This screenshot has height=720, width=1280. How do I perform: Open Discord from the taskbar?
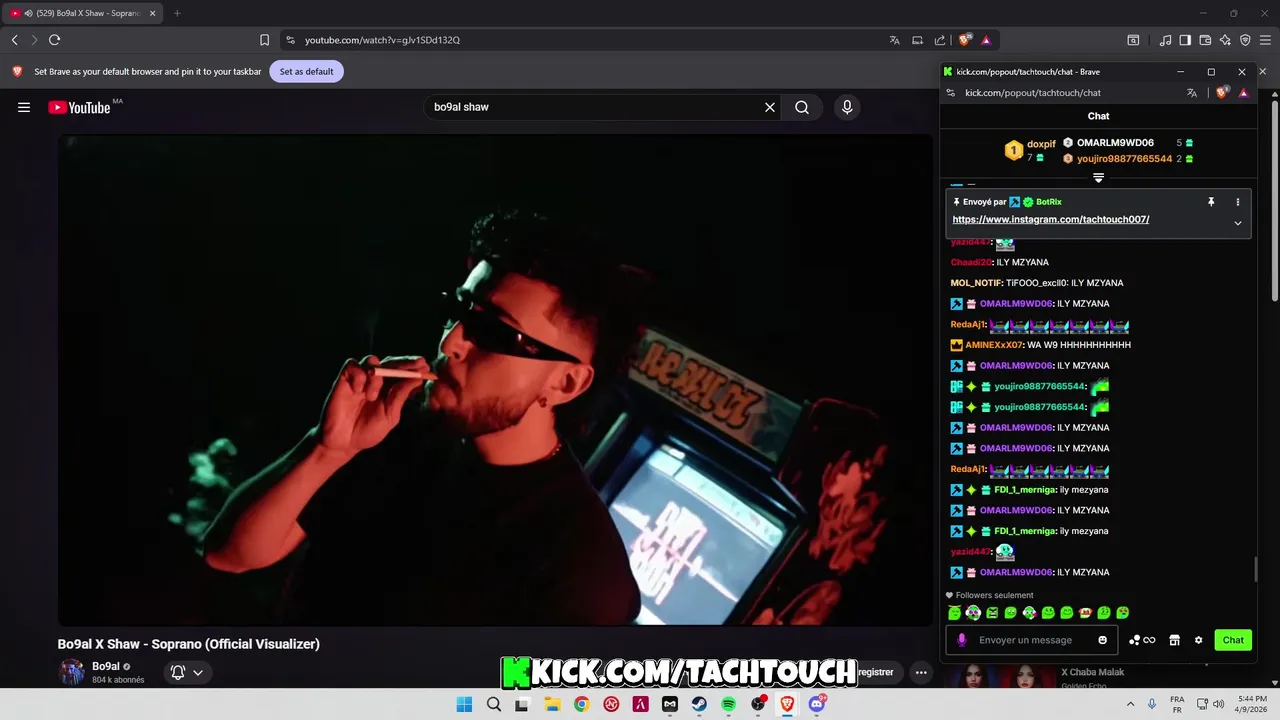(817, 704)
